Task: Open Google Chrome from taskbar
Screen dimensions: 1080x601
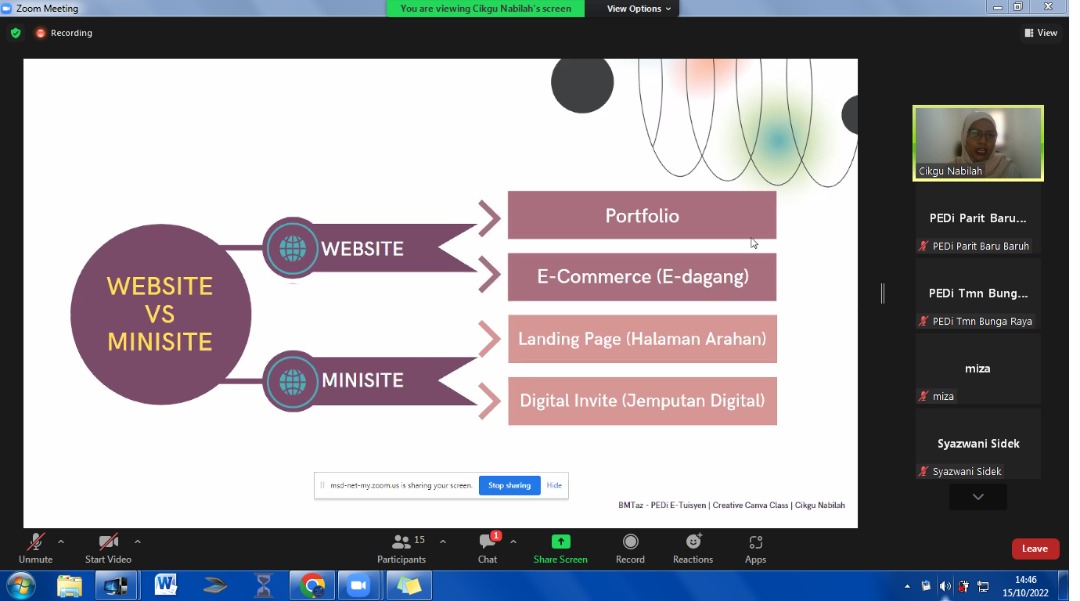Action: click(x=312, y=585)
